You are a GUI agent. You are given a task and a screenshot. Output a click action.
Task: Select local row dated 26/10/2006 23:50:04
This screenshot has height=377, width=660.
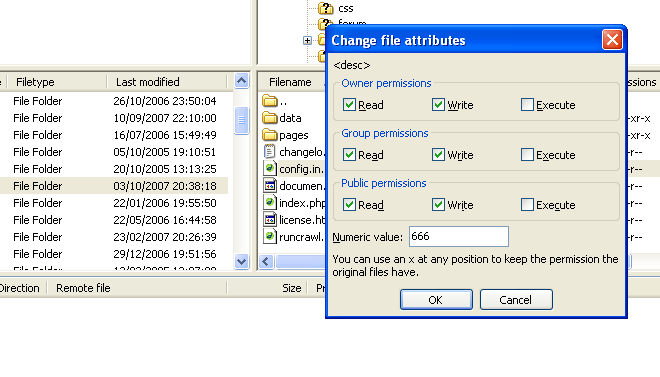tap(114, 101)
